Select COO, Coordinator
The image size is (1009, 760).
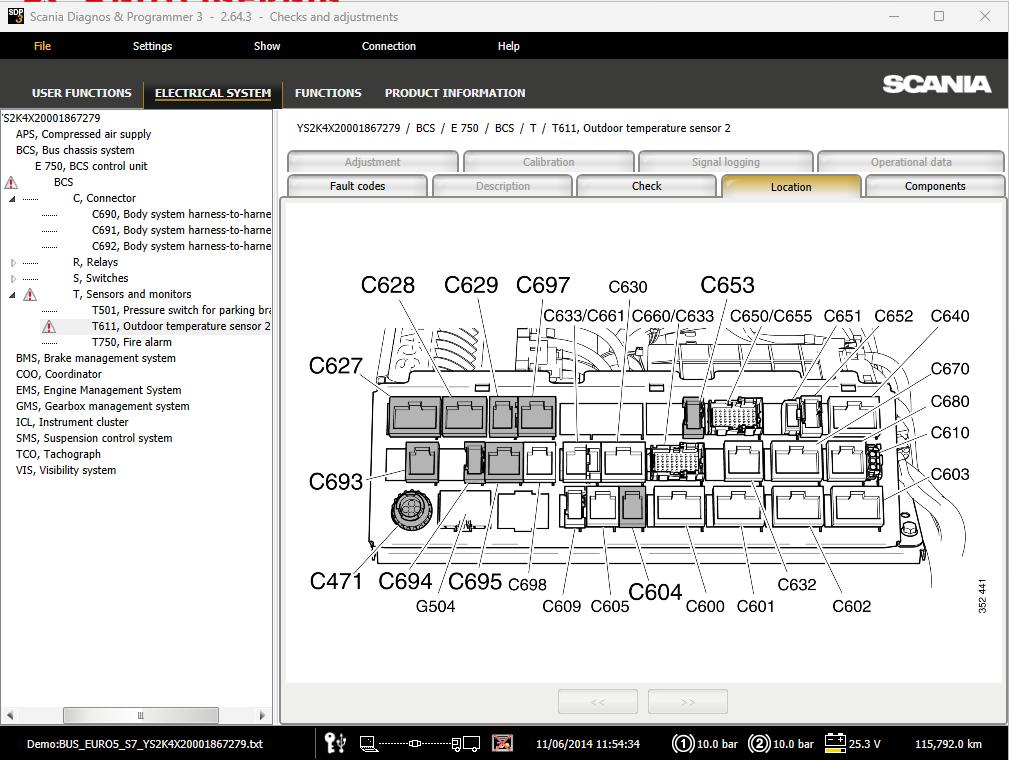[x=59, y=375]
